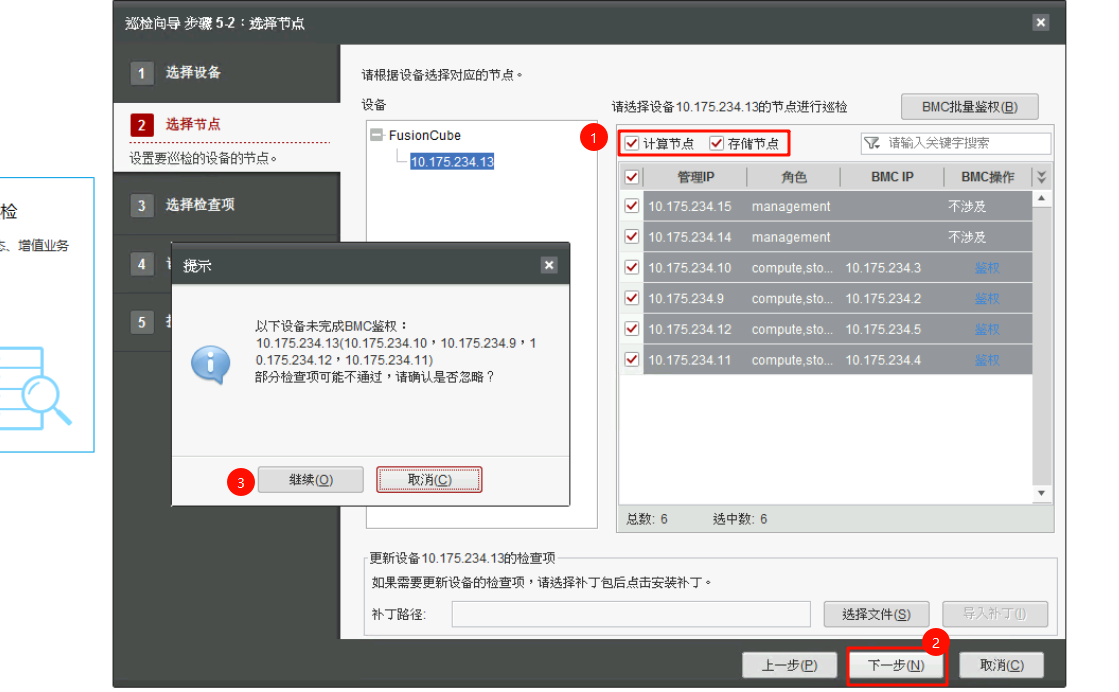Select tree item 10.175.234.13

[452, 162]
